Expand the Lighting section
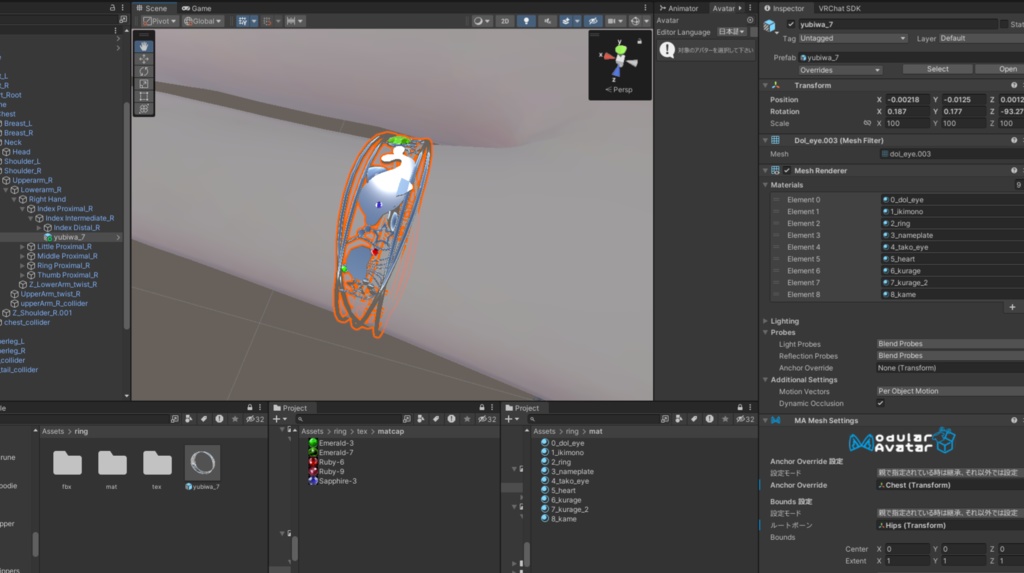This screenshot has width=1024, height=573. (x=765, y=321)
